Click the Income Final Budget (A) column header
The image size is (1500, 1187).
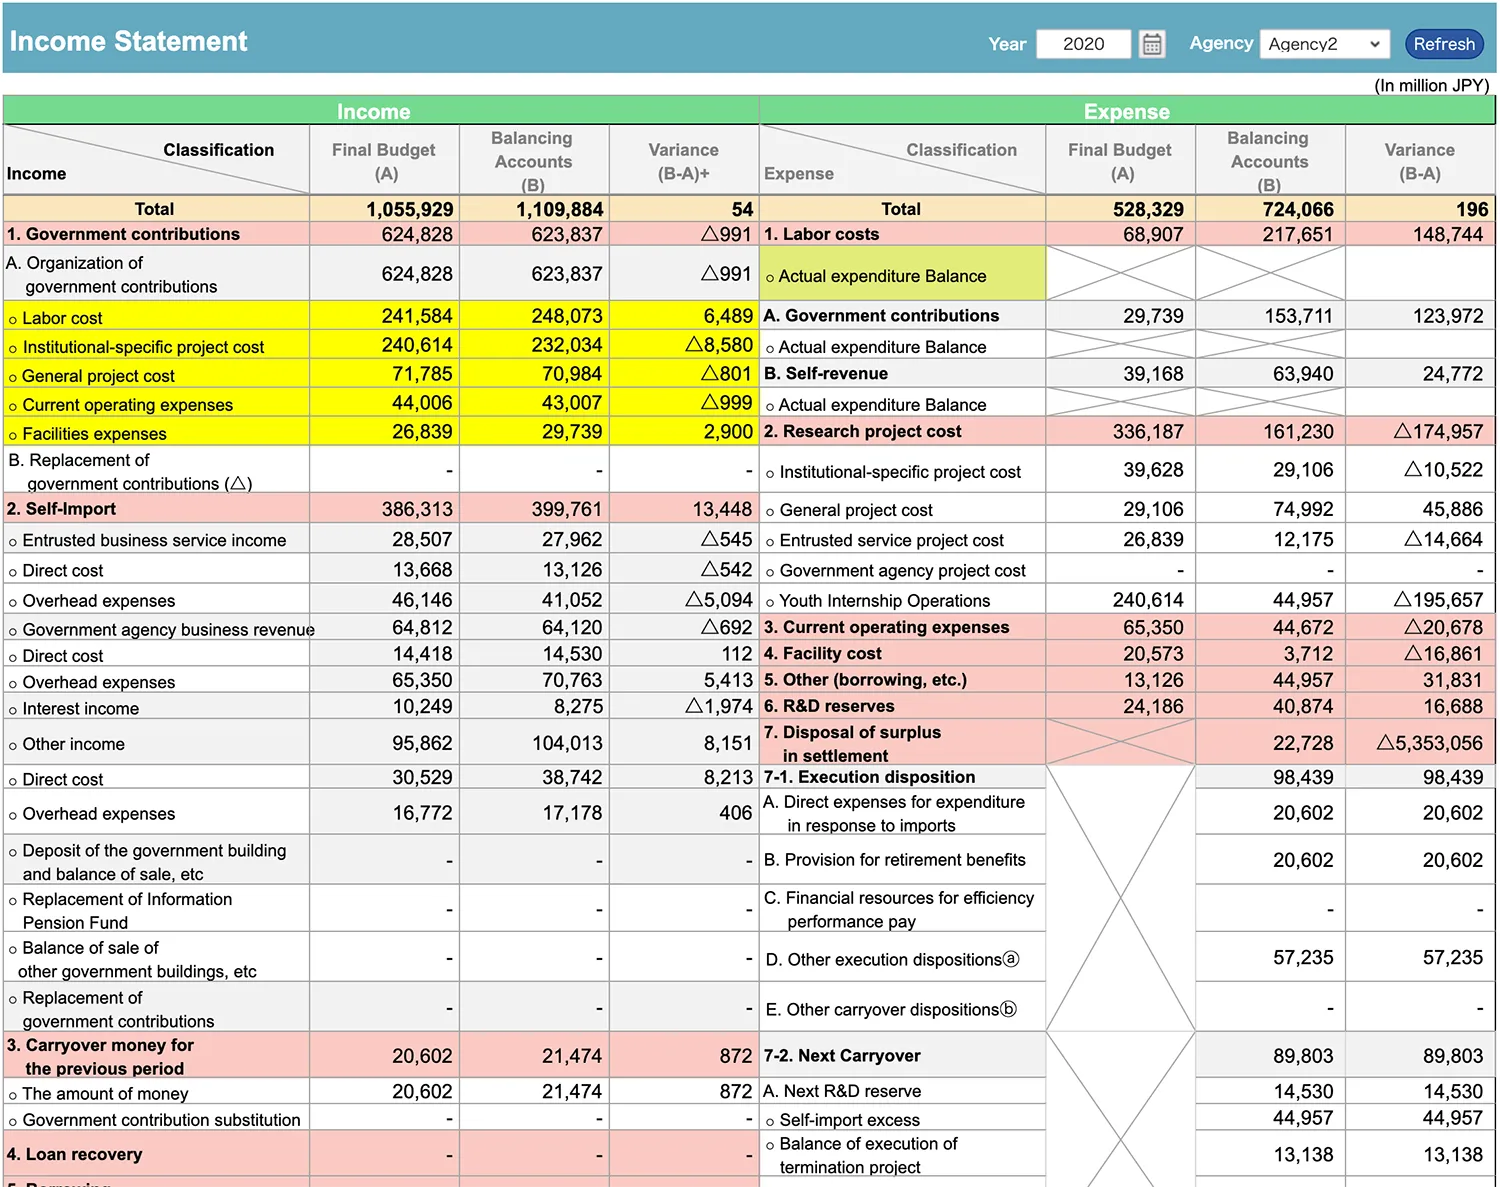(x=384, y=160)
